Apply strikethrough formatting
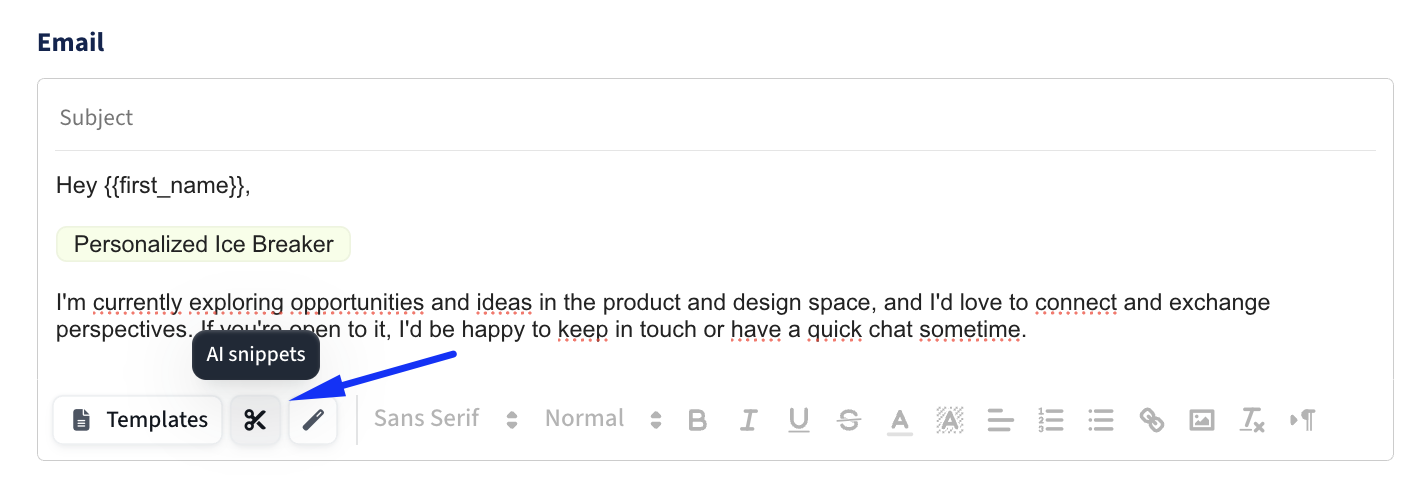 coord(849,420)
